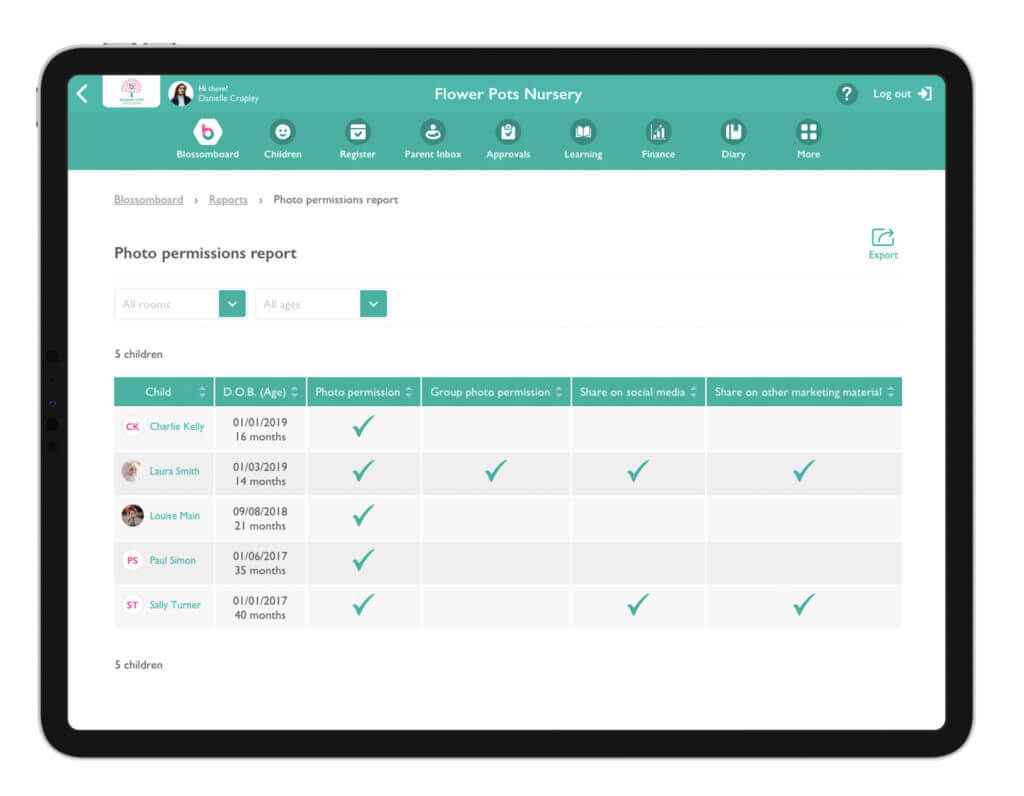
Task: Follow the Reports breadcrumb link
Action: [x=228, y=200]
